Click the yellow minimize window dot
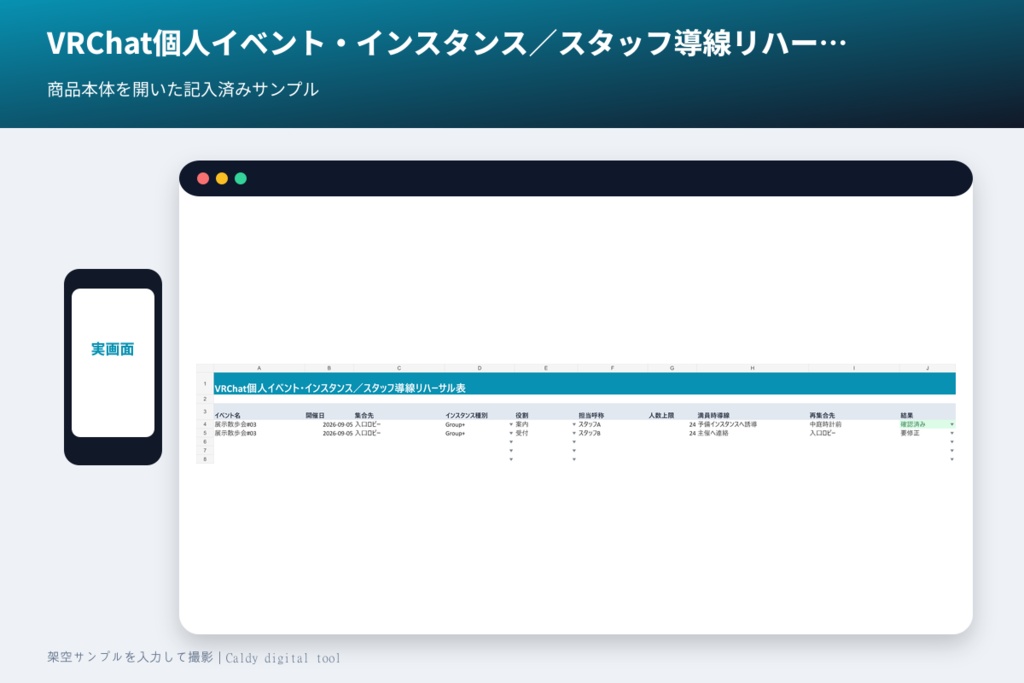 [x=222, y=178]
